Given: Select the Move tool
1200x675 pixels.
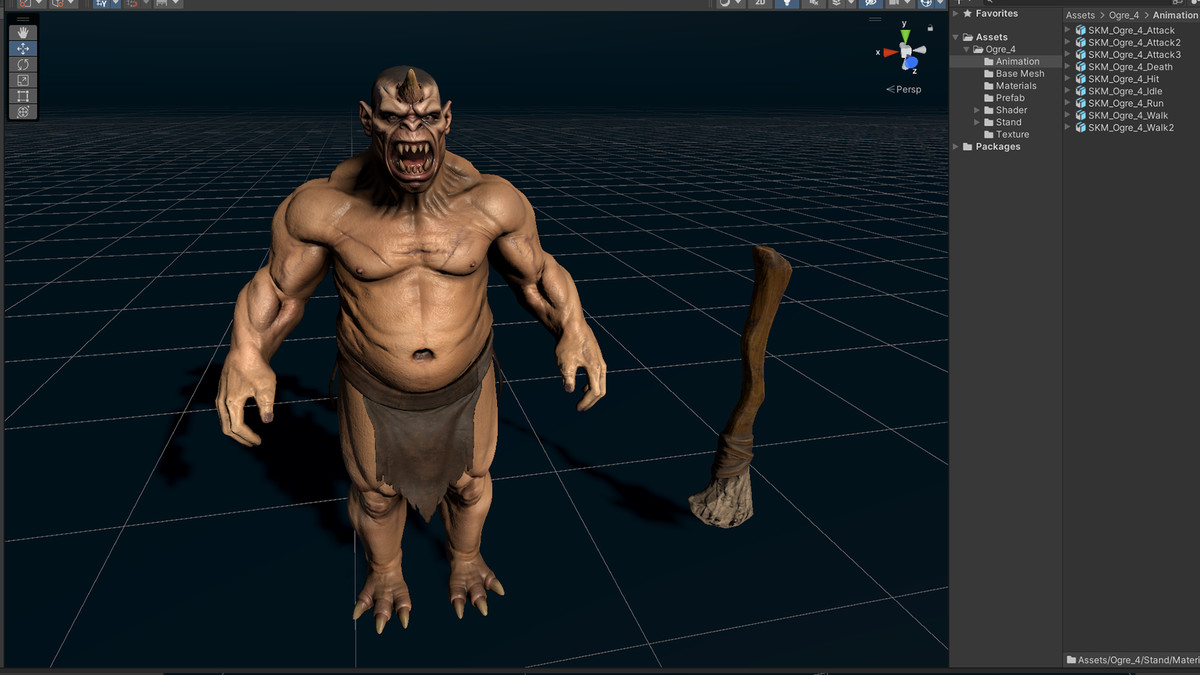Looking at the screenshot, I should [22, 48].
